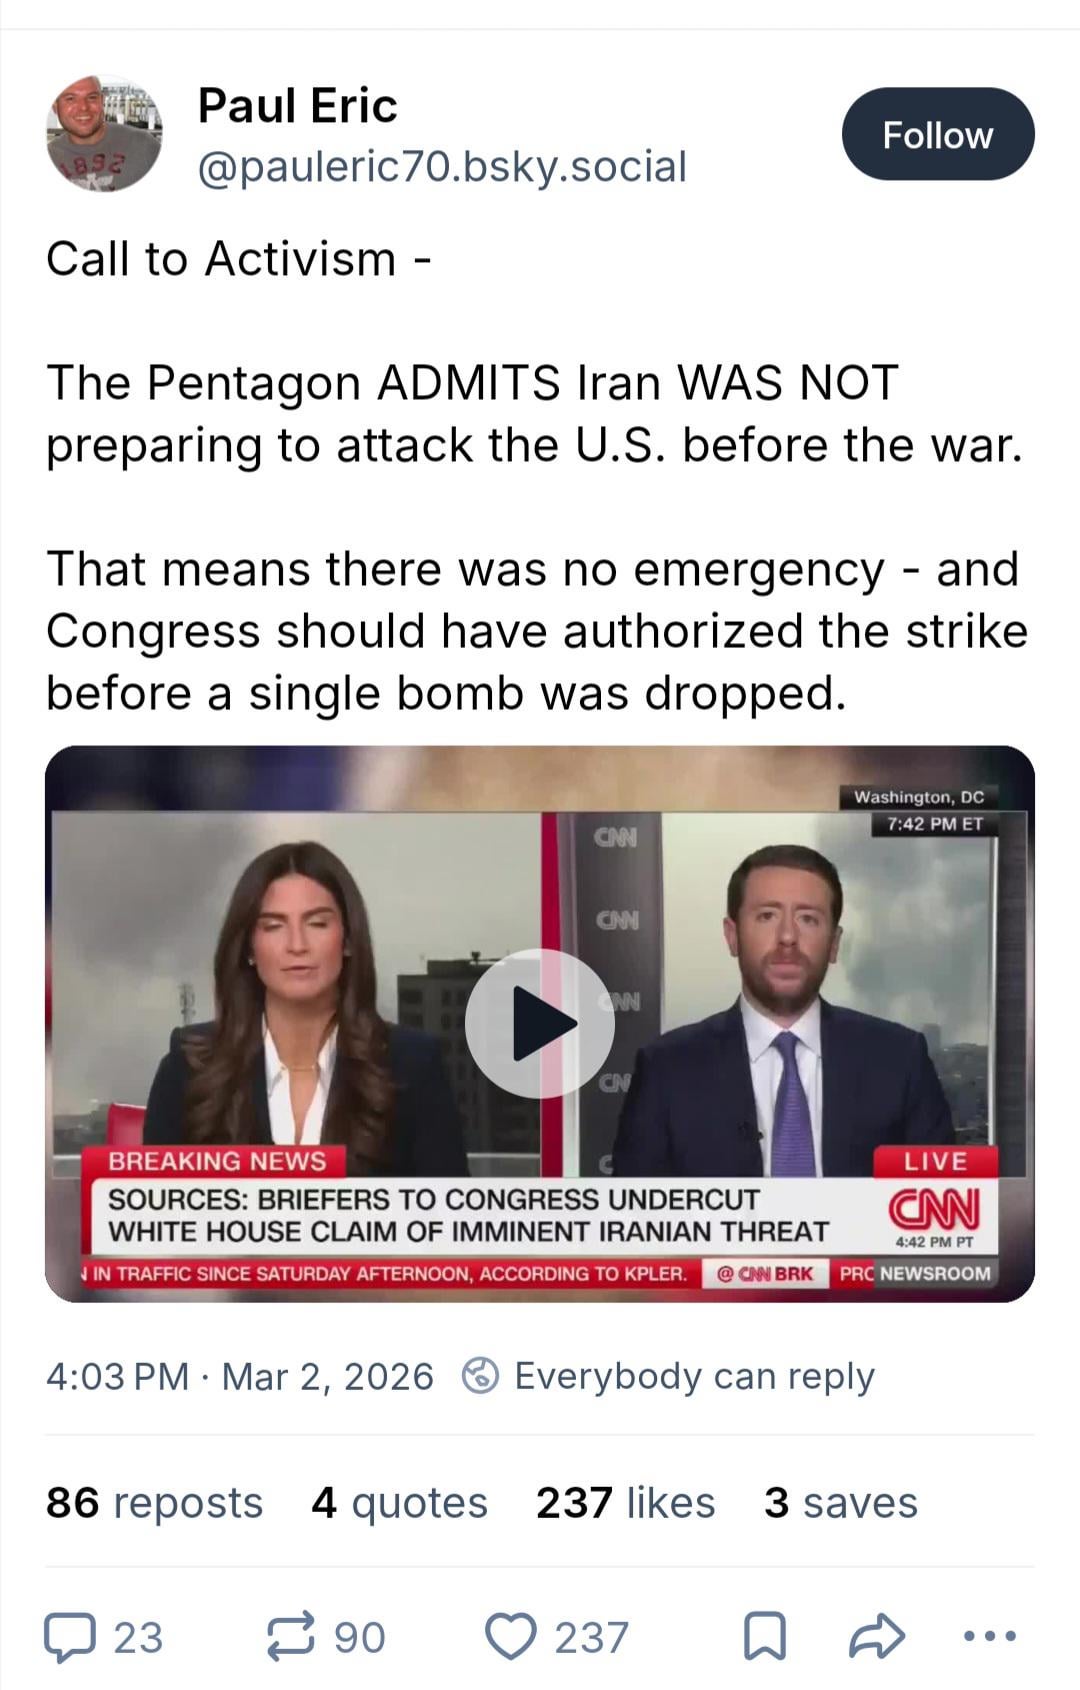This screenshot has height=1690, width=1080.
Task: Open the three-dot more options menu
Action: (989, 1637)
